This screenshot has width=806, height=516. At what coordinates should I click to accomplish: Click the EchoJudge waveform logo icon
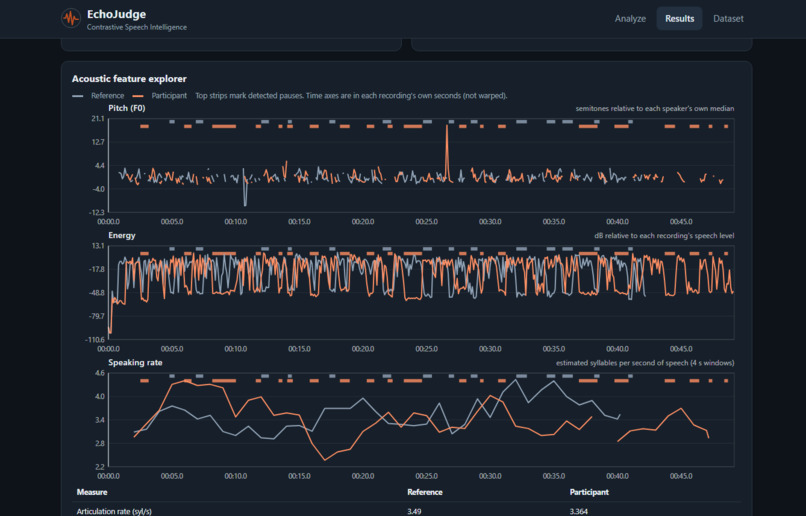point(71,19)
